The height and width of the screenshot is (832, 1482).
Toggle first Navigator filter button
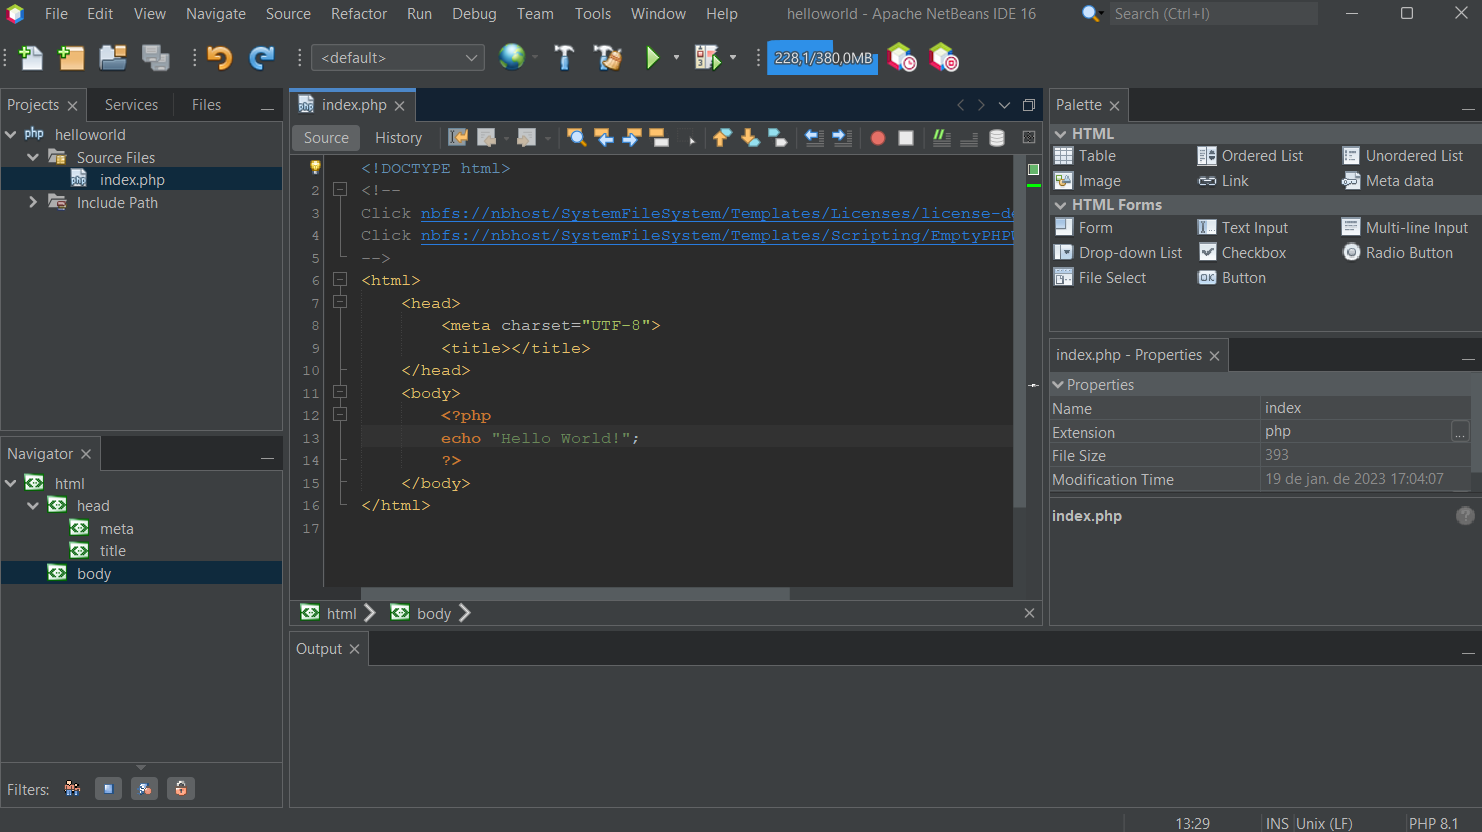click(73, 789)
